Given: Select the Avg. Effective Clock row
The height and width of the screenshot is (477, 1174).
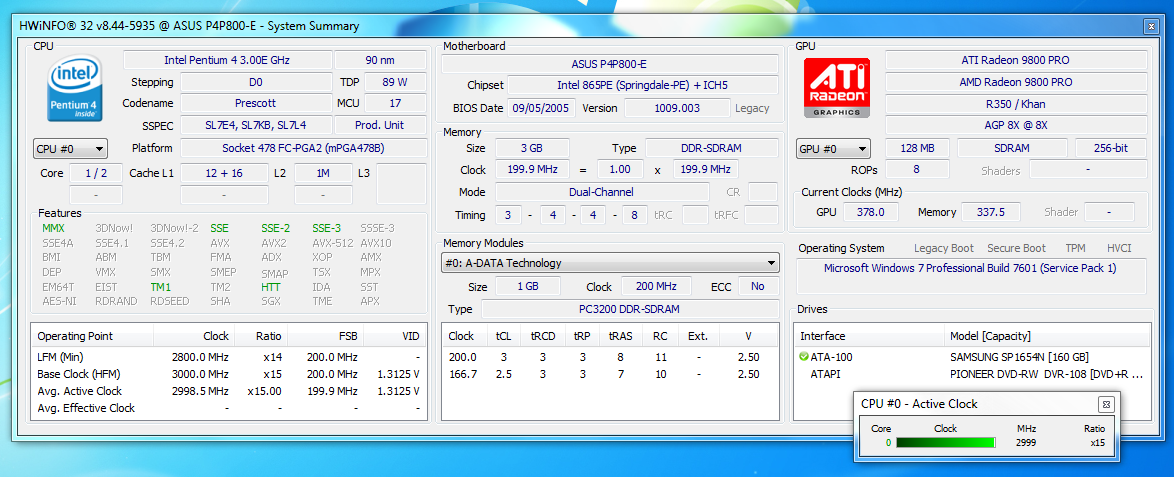Looking at the screenshot, I should click(x=229, y=408).
